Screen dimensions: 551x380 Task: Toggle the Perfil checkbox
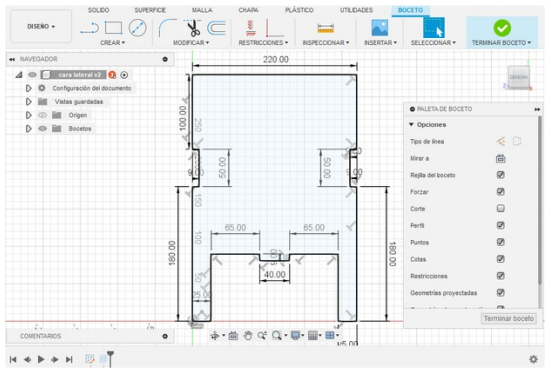click(500, 225)
